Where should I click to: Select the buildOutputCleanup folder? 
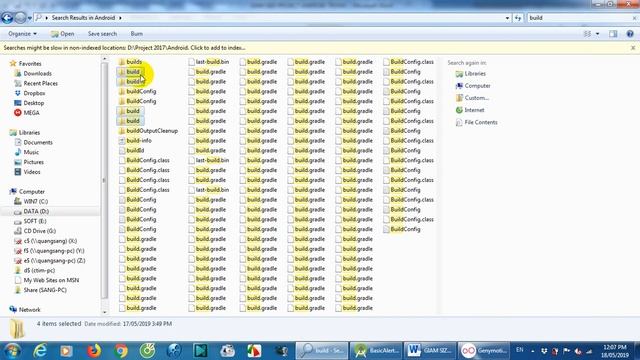point(152,131)
